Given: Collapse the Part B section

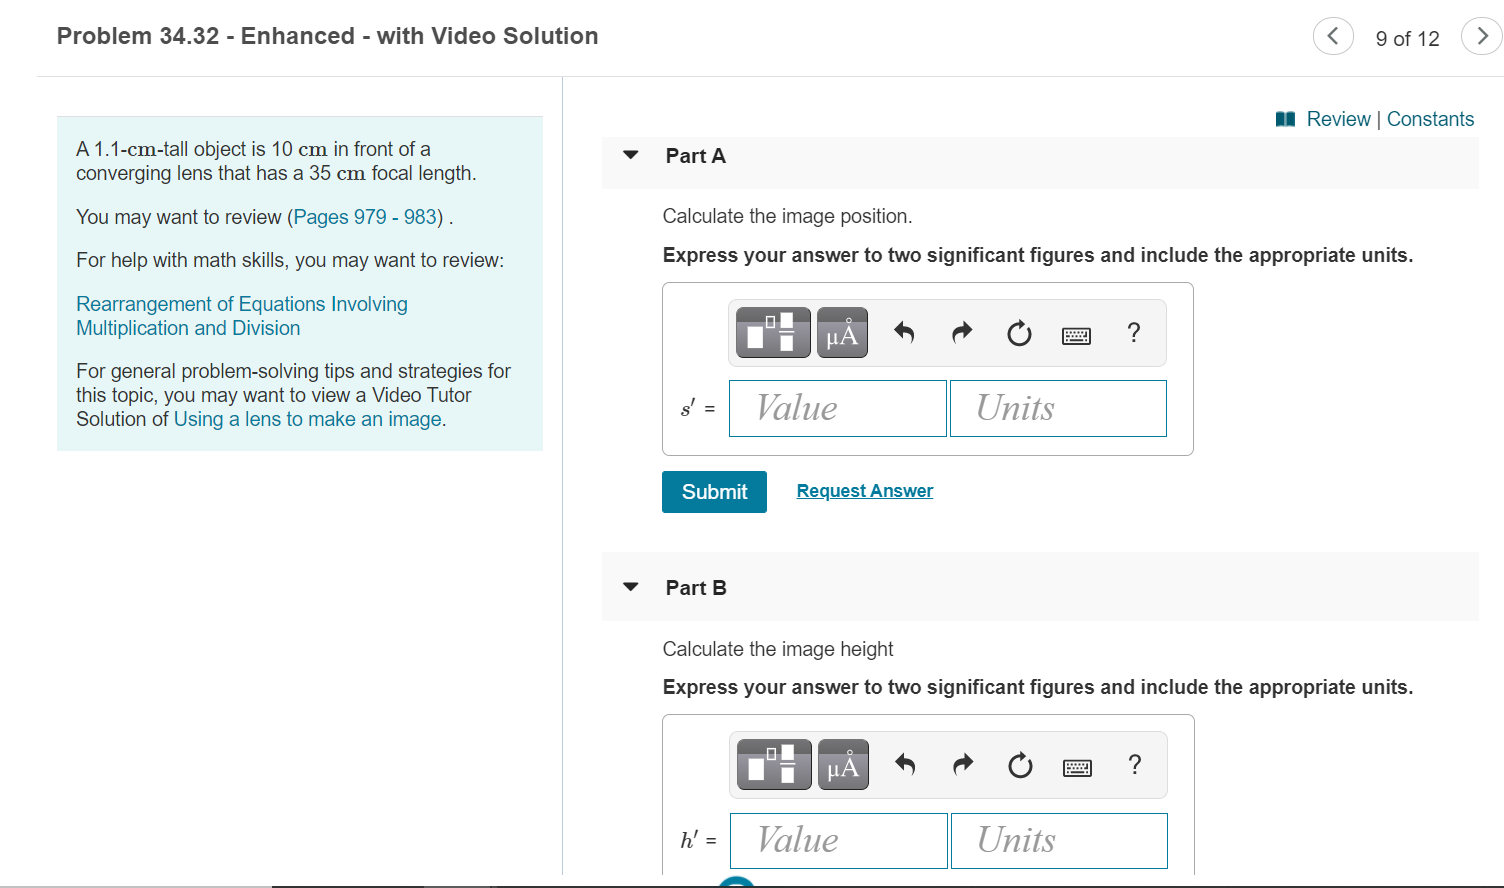Looking at the screenshot, I should pyautogui.click(x=630, y=587).
